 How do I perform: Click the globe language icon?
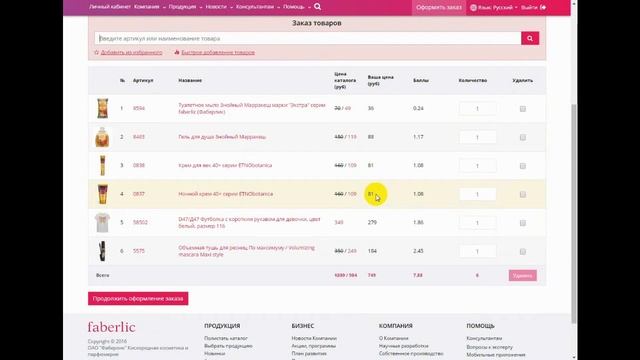coord(473,7)
